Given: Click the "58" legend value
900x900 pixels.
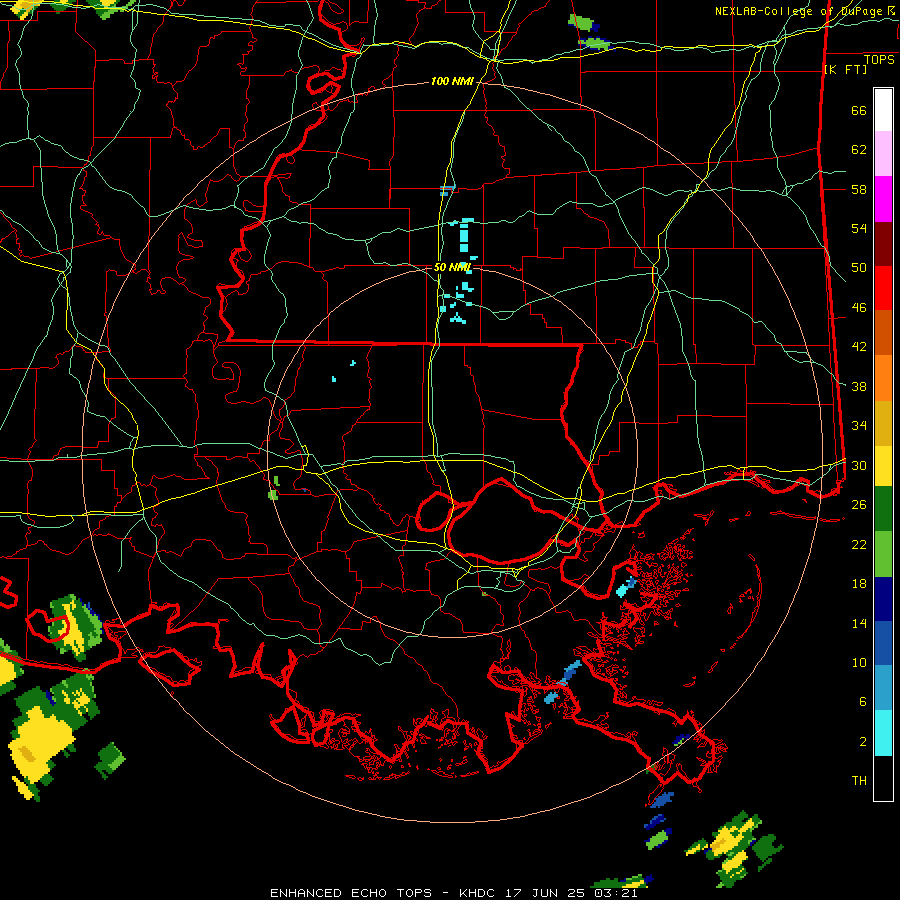Looking at the screenshot, I should [859, 189].
